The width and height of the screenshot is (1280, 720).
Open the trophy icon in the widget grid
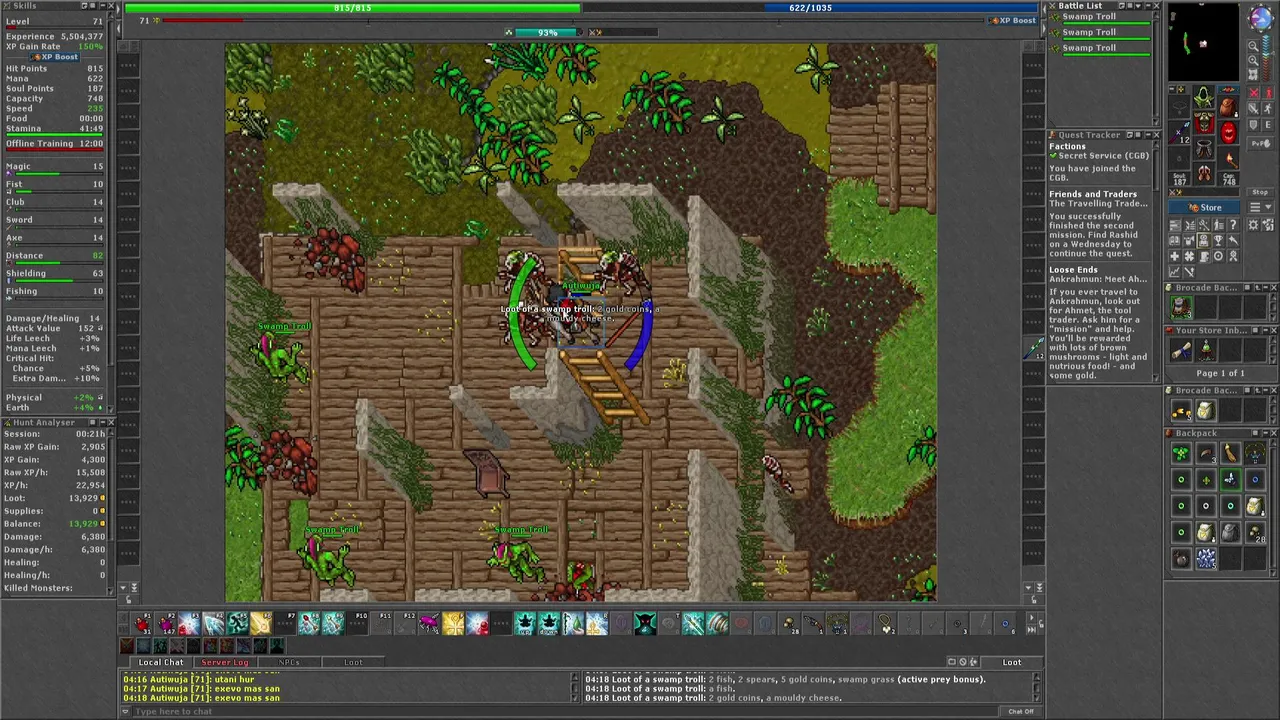(x=1218, y=240)
